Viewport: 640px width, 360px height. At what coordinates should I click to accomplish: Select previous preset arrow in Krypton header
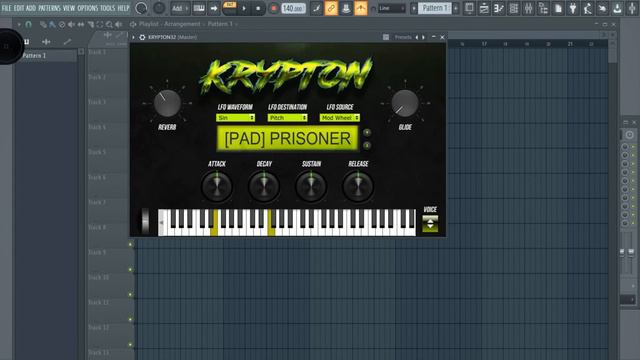417,37
